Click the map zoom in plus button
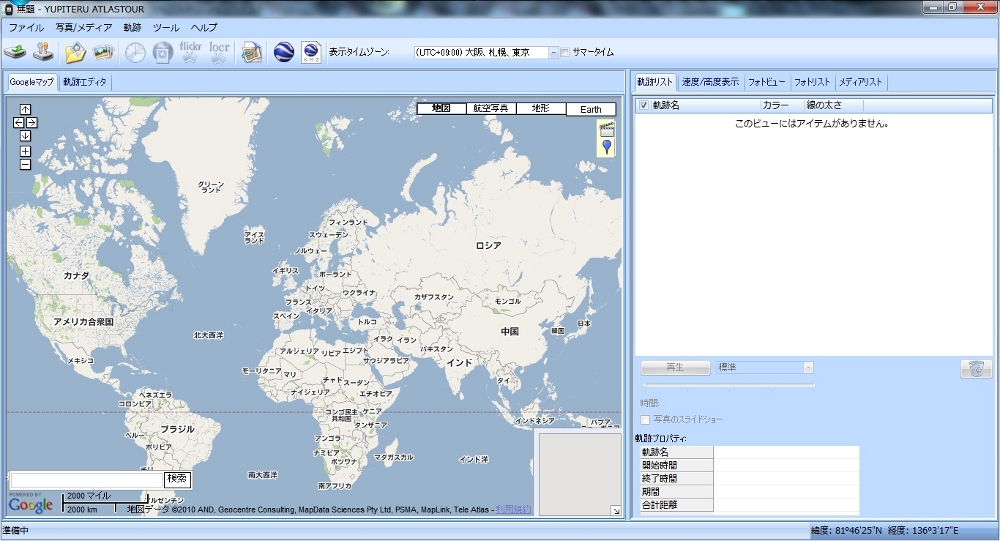Screen dimensions: 1000x541 tap(25, 151)
